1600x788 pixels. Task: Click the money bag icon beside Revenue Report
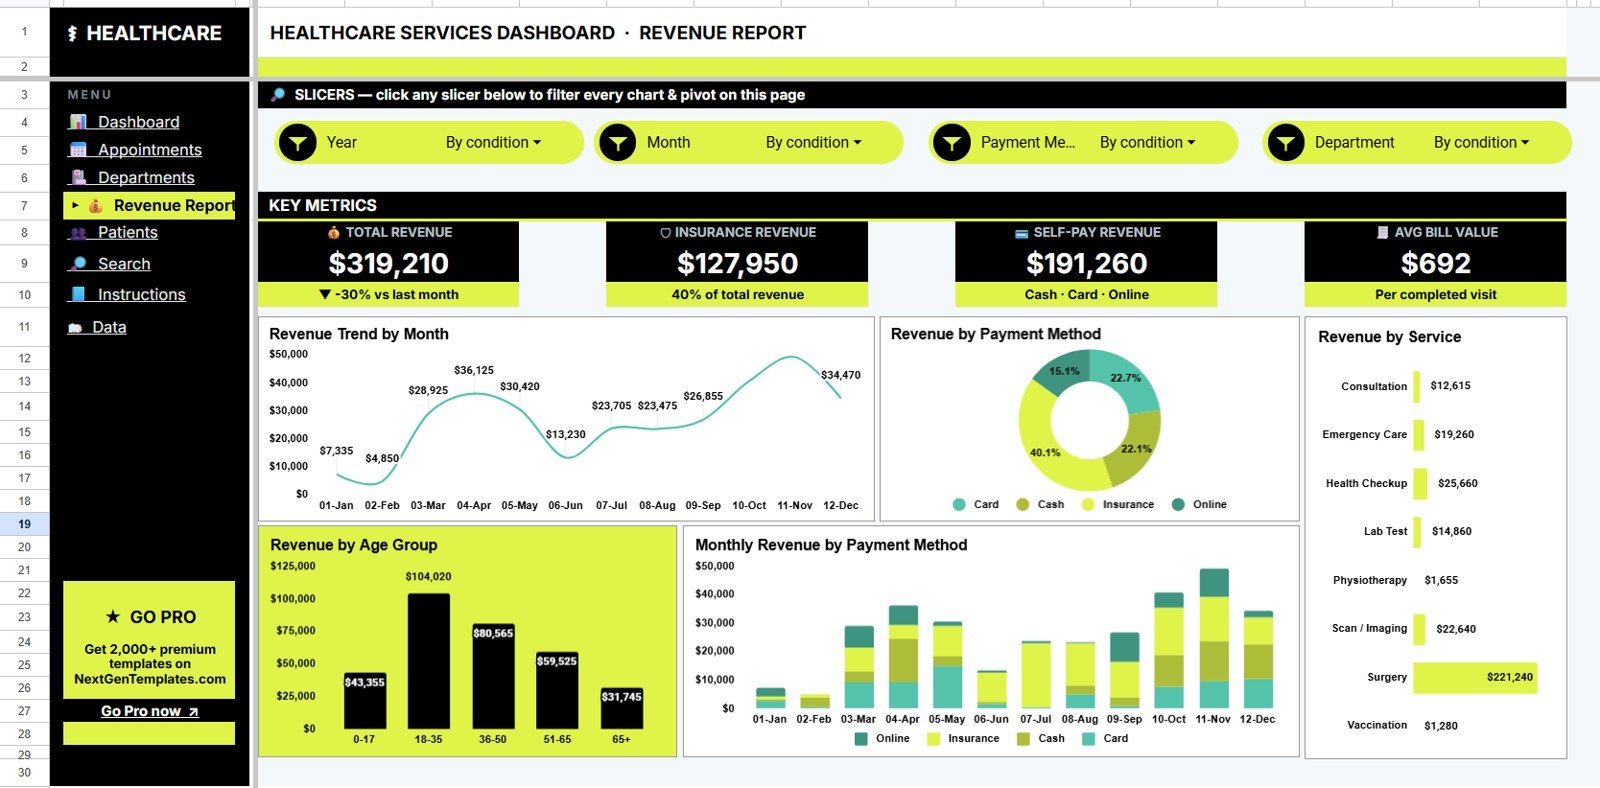(x=96, y=206)
